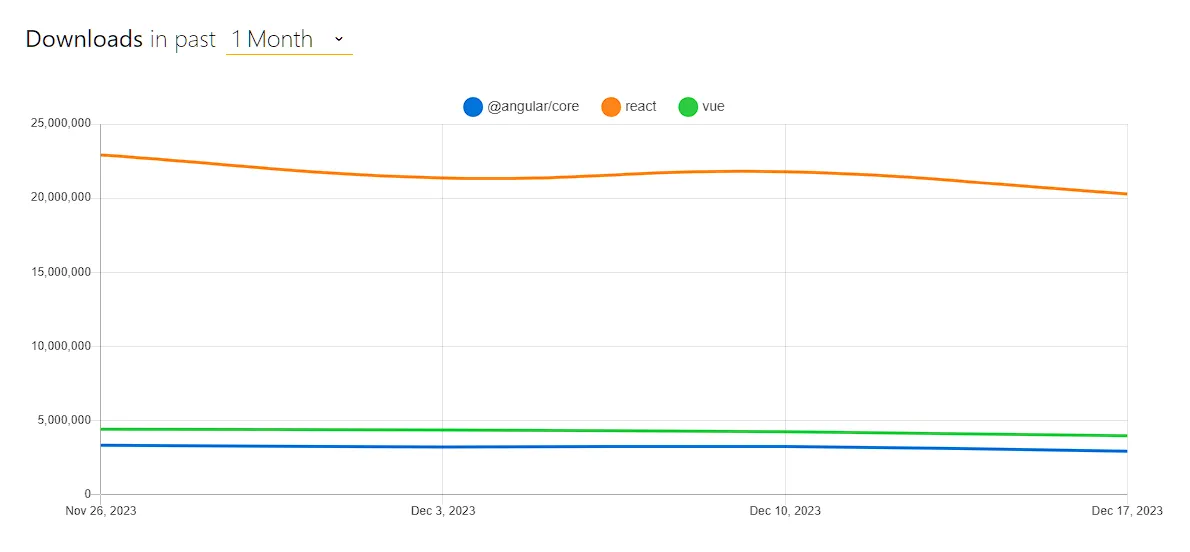1190x552 pixels.
Task: Click the 25,000,000 y-axis label
Action: point(62,124)
